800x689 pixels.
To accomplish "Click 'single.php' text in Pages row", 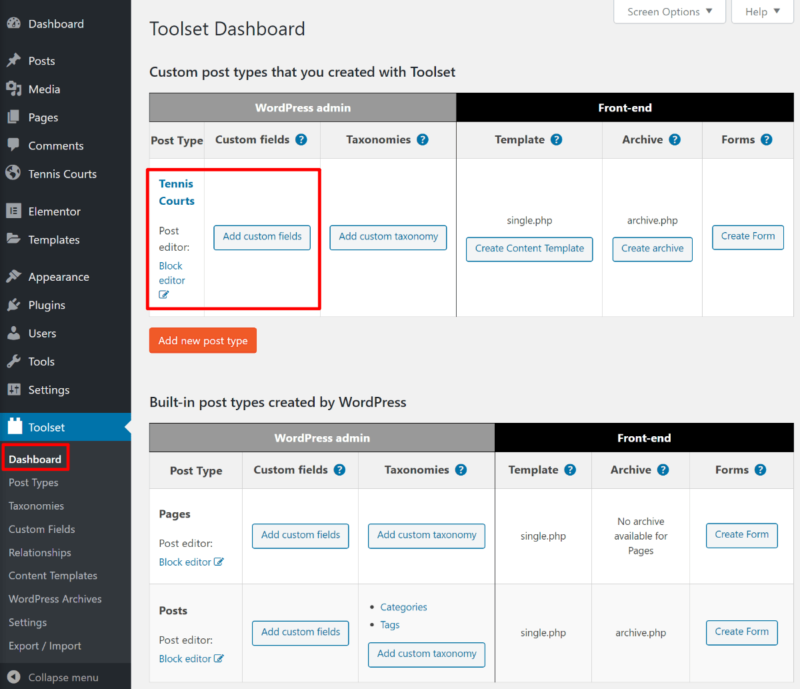I will click(543, 536).
